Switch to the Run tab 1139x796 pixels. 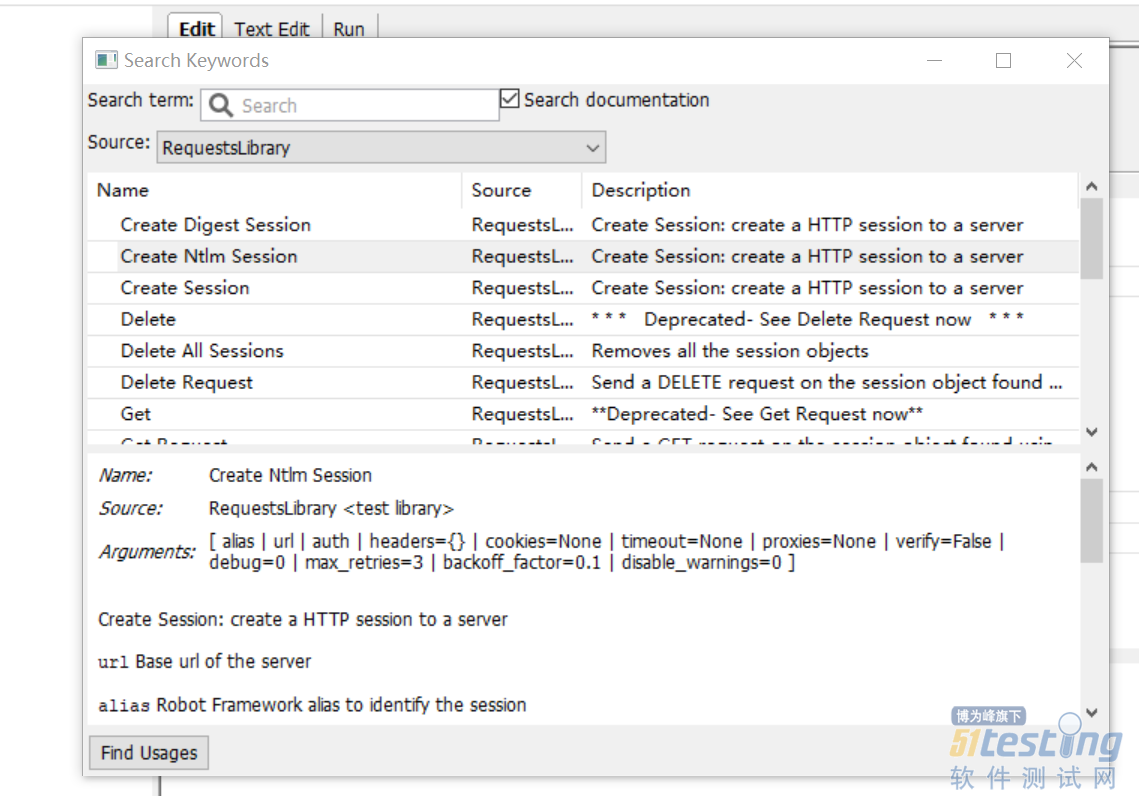point(349,29)
